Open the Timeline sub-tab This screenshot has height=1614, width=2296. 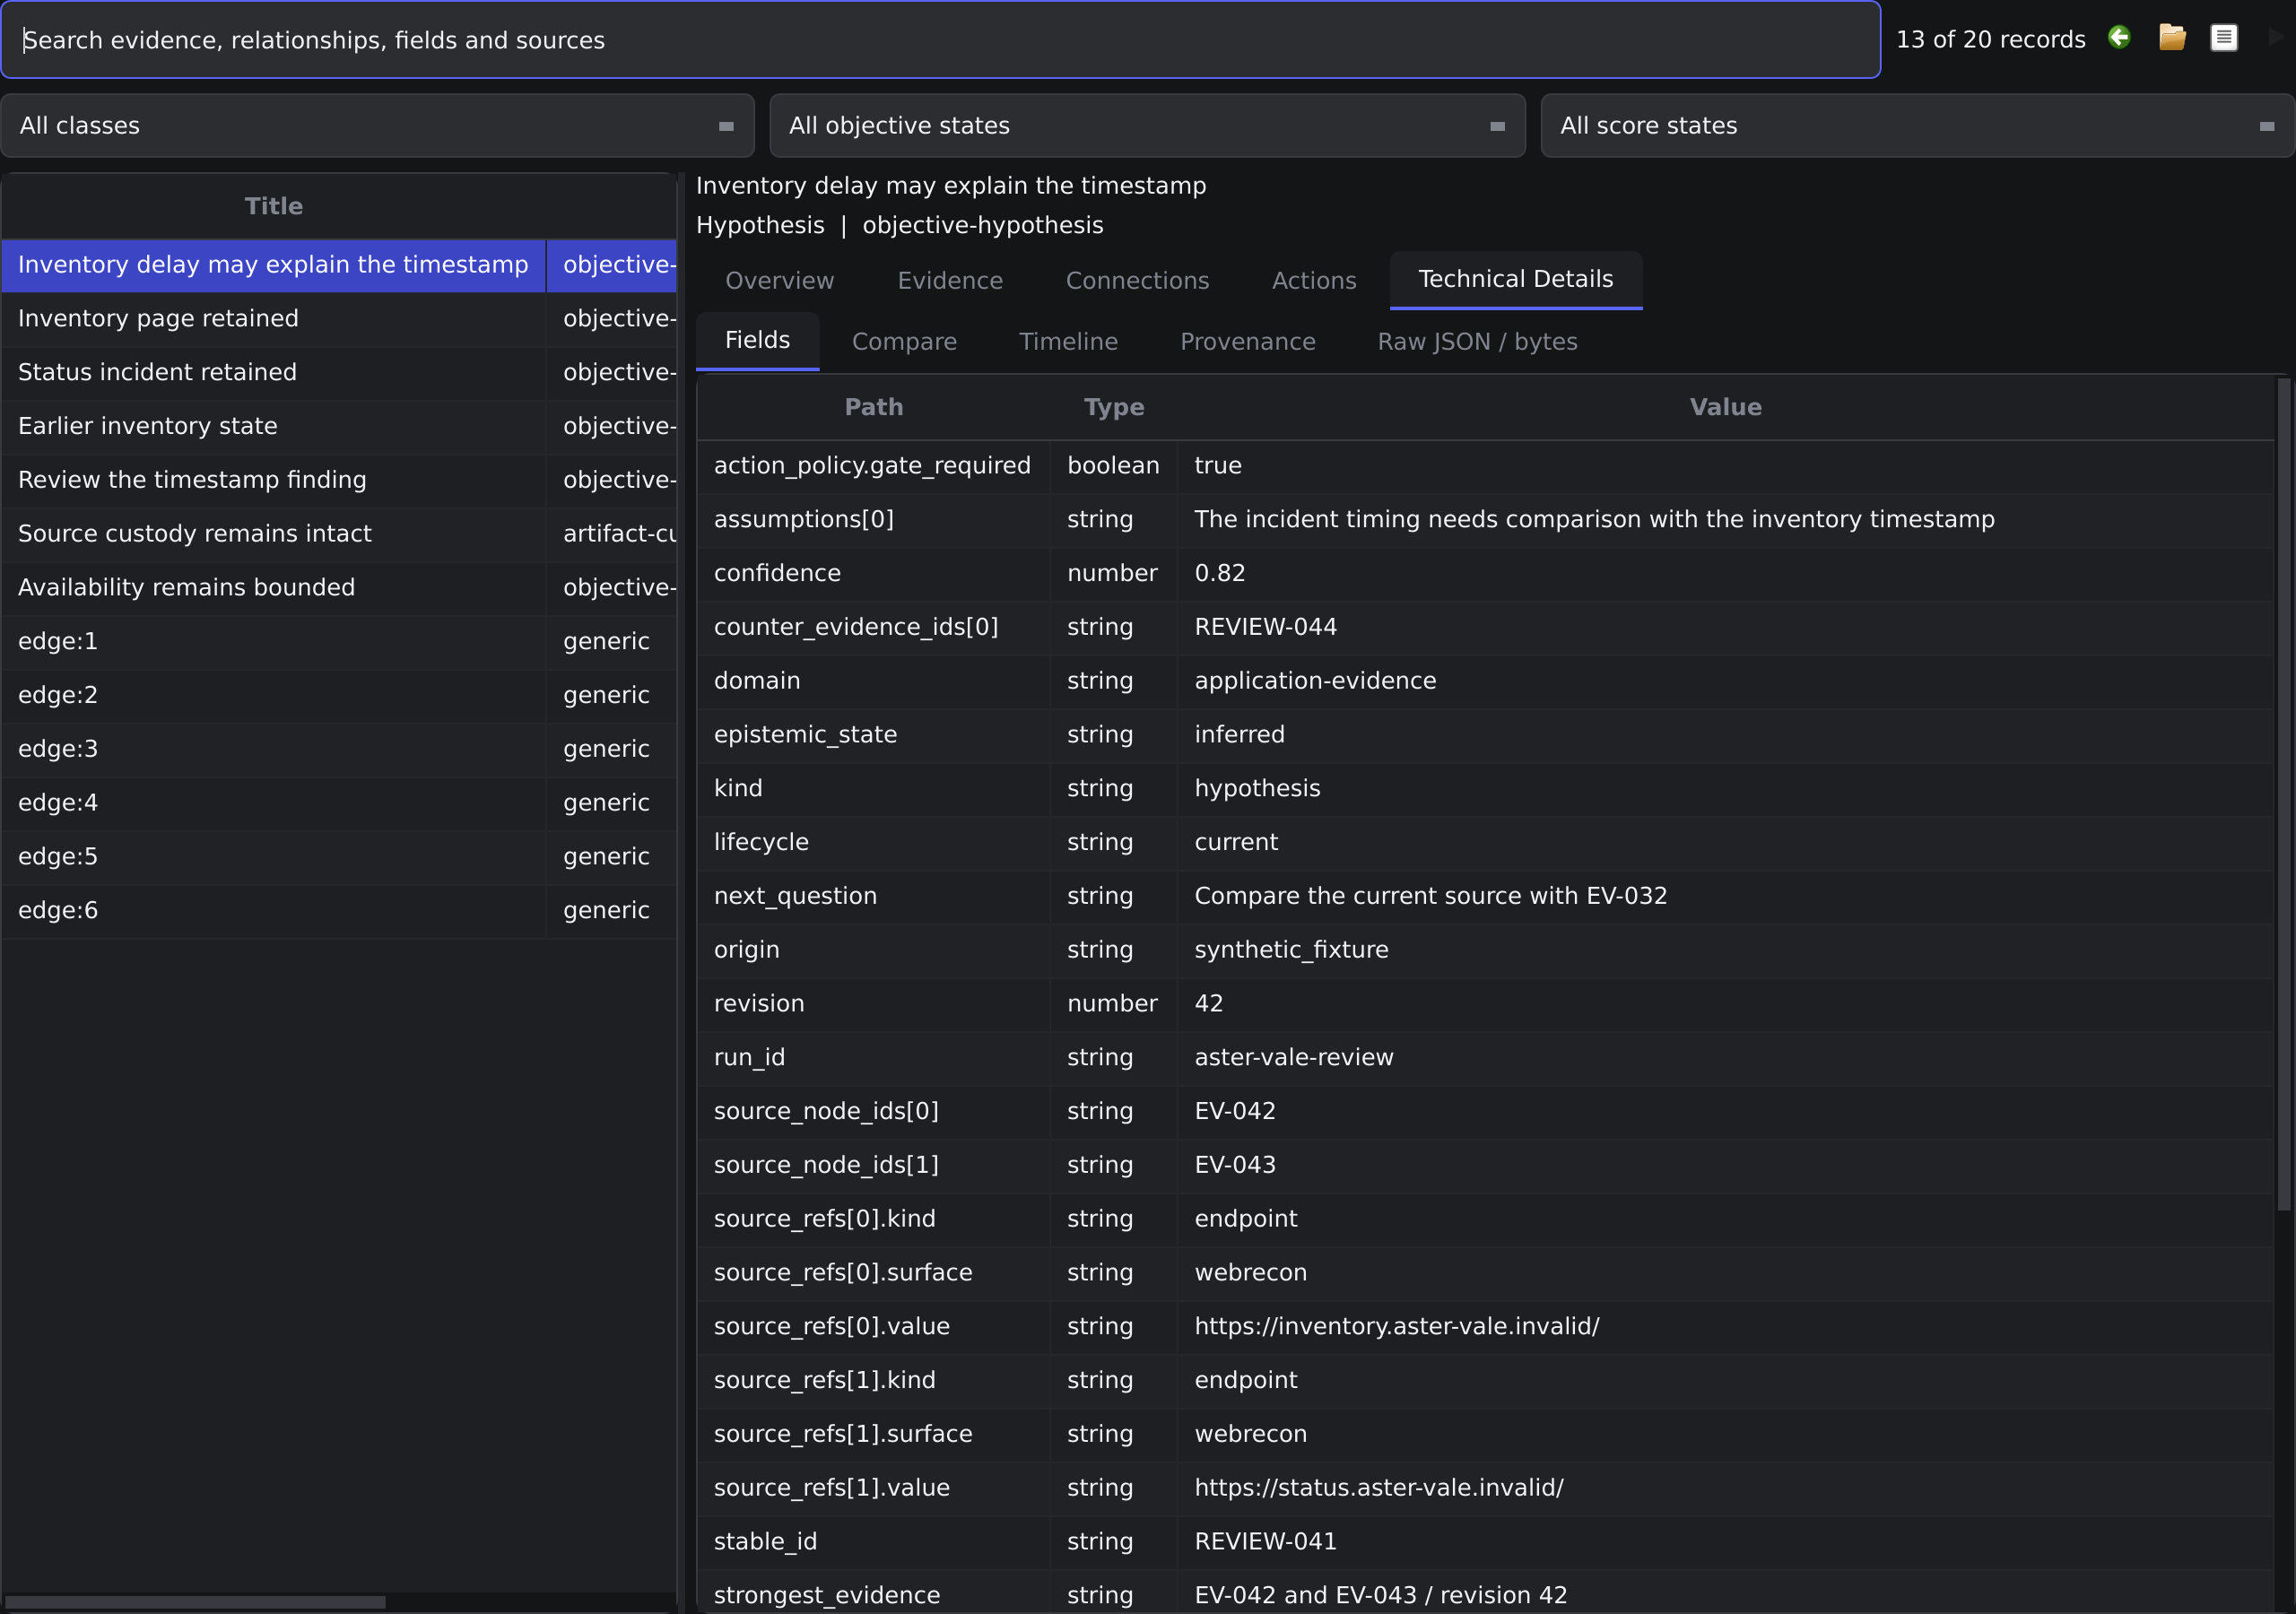pyautogui.click(x=1068, y=342)
